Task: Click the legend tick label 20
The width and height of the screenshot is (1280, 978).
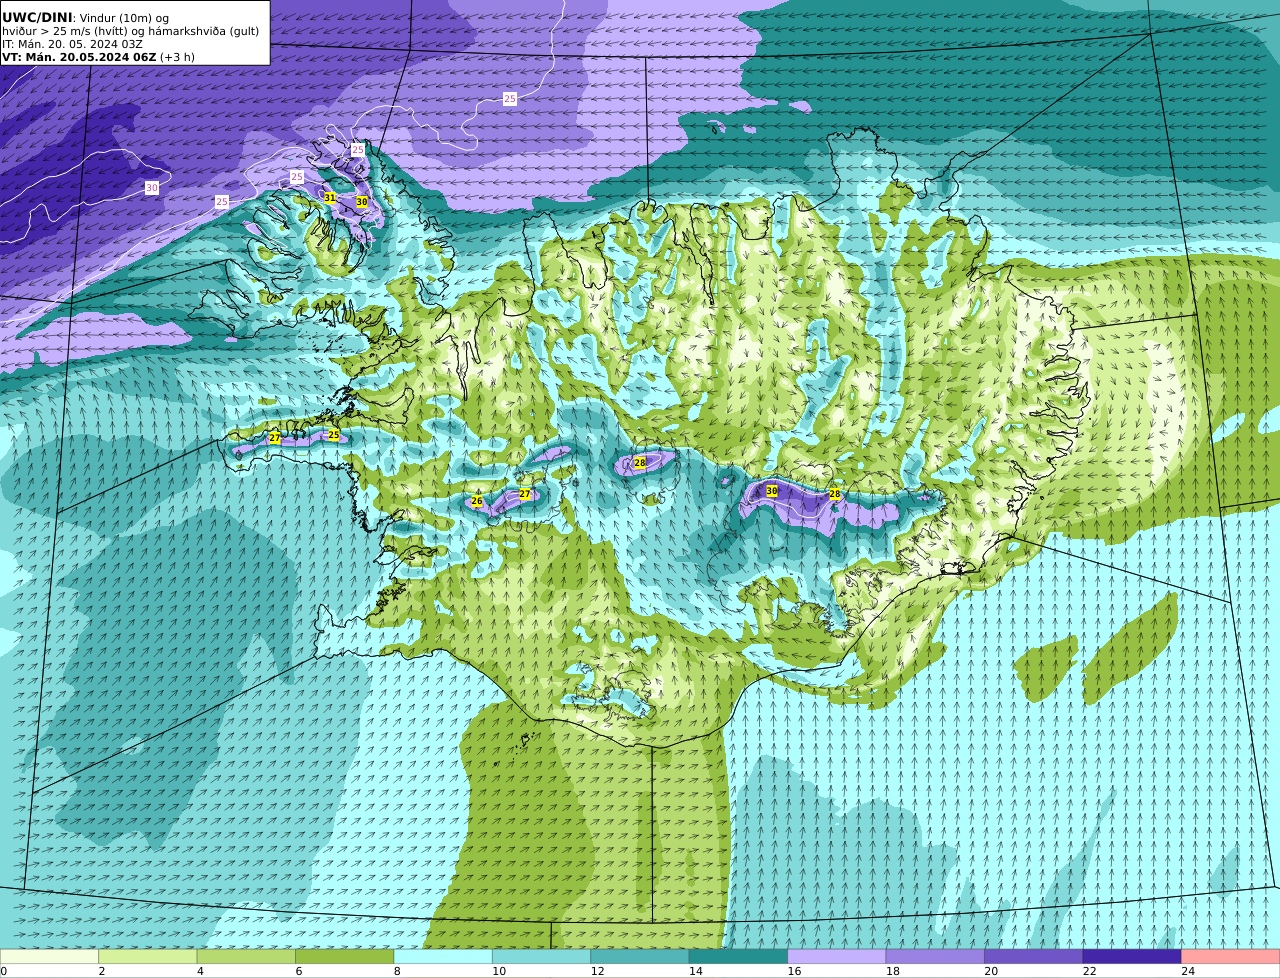Action: pyautogui.click(x=991, y=971)
